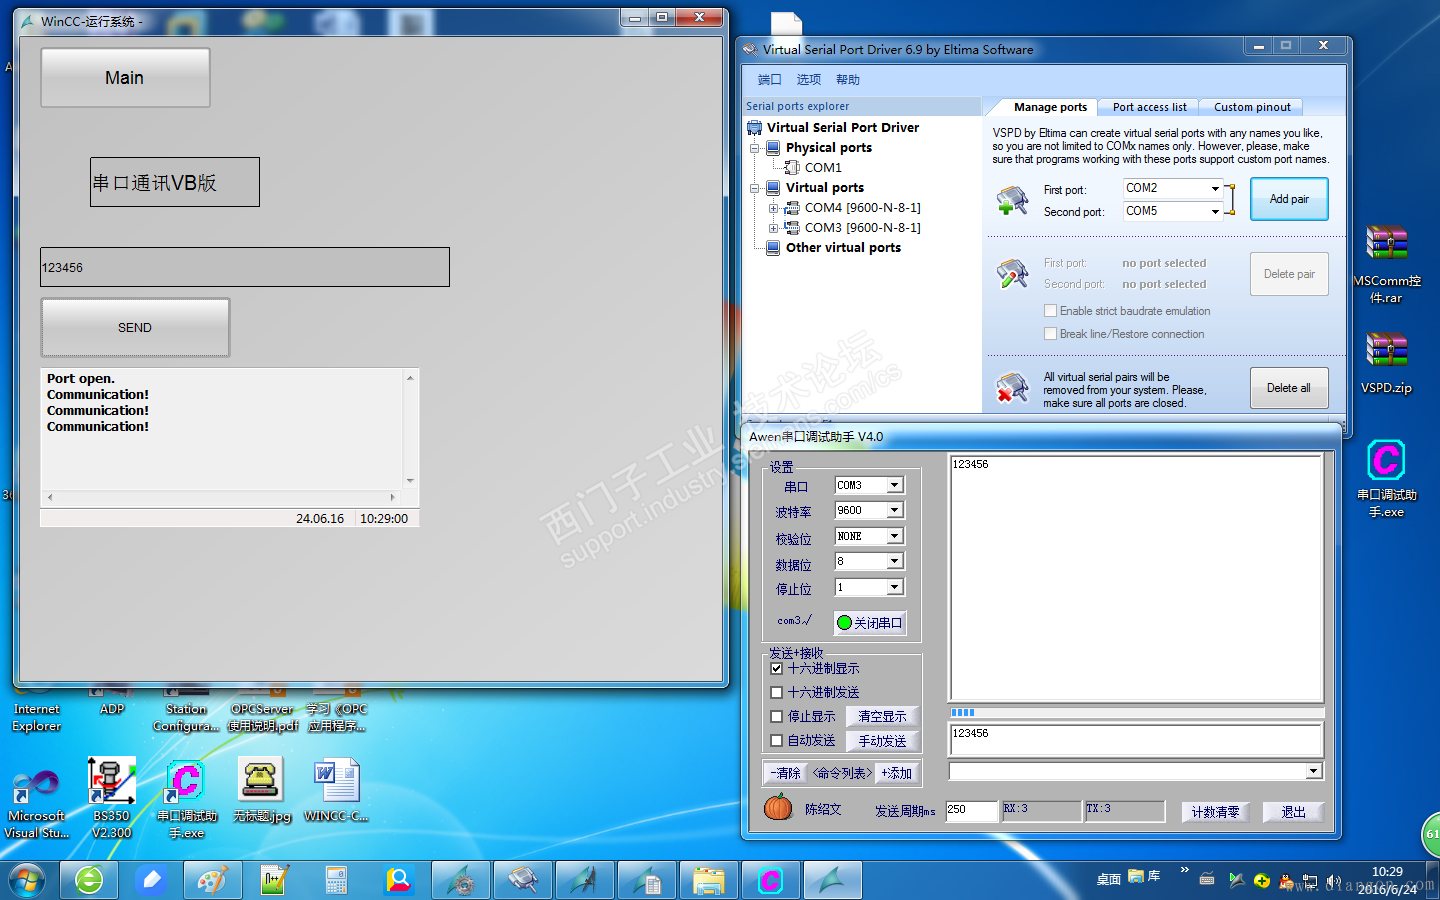1440x900 pixels.
Task: Select the COM1 physical port icon
Action: [x=792, y=167]
